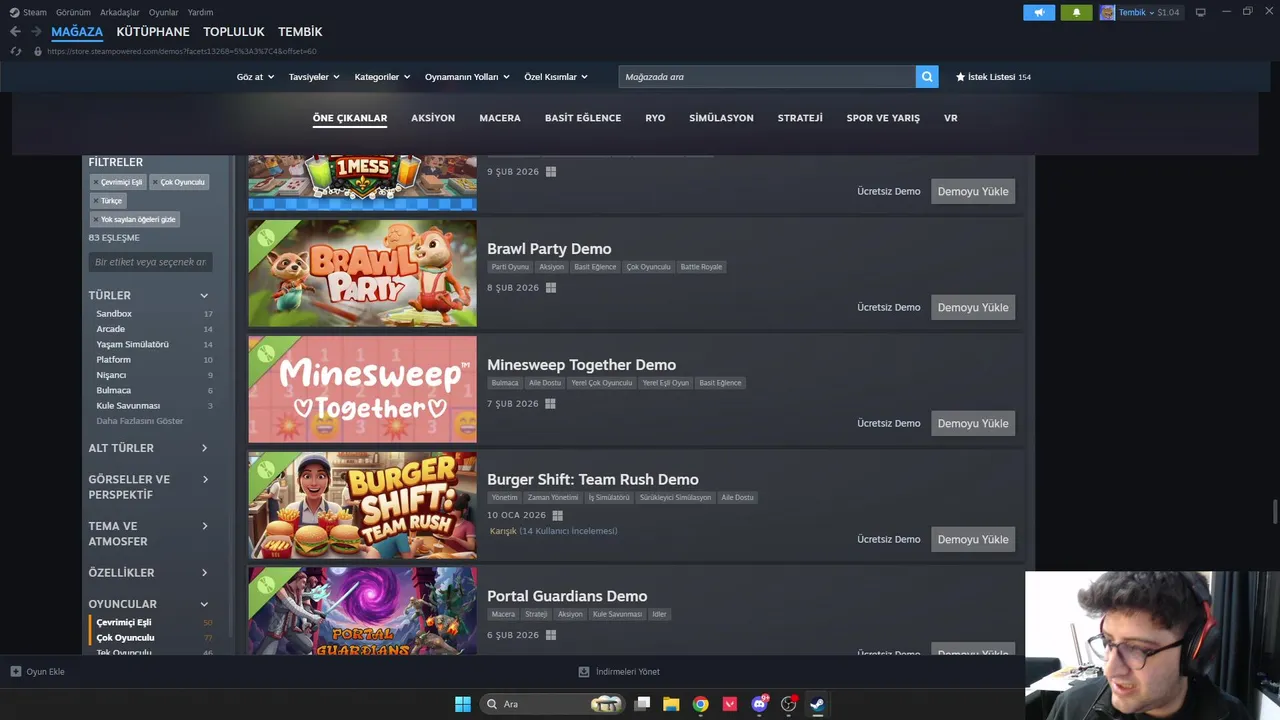
Task: Switch to the BASİT EĞLENCE tab
Action: (x=583, y=118)
